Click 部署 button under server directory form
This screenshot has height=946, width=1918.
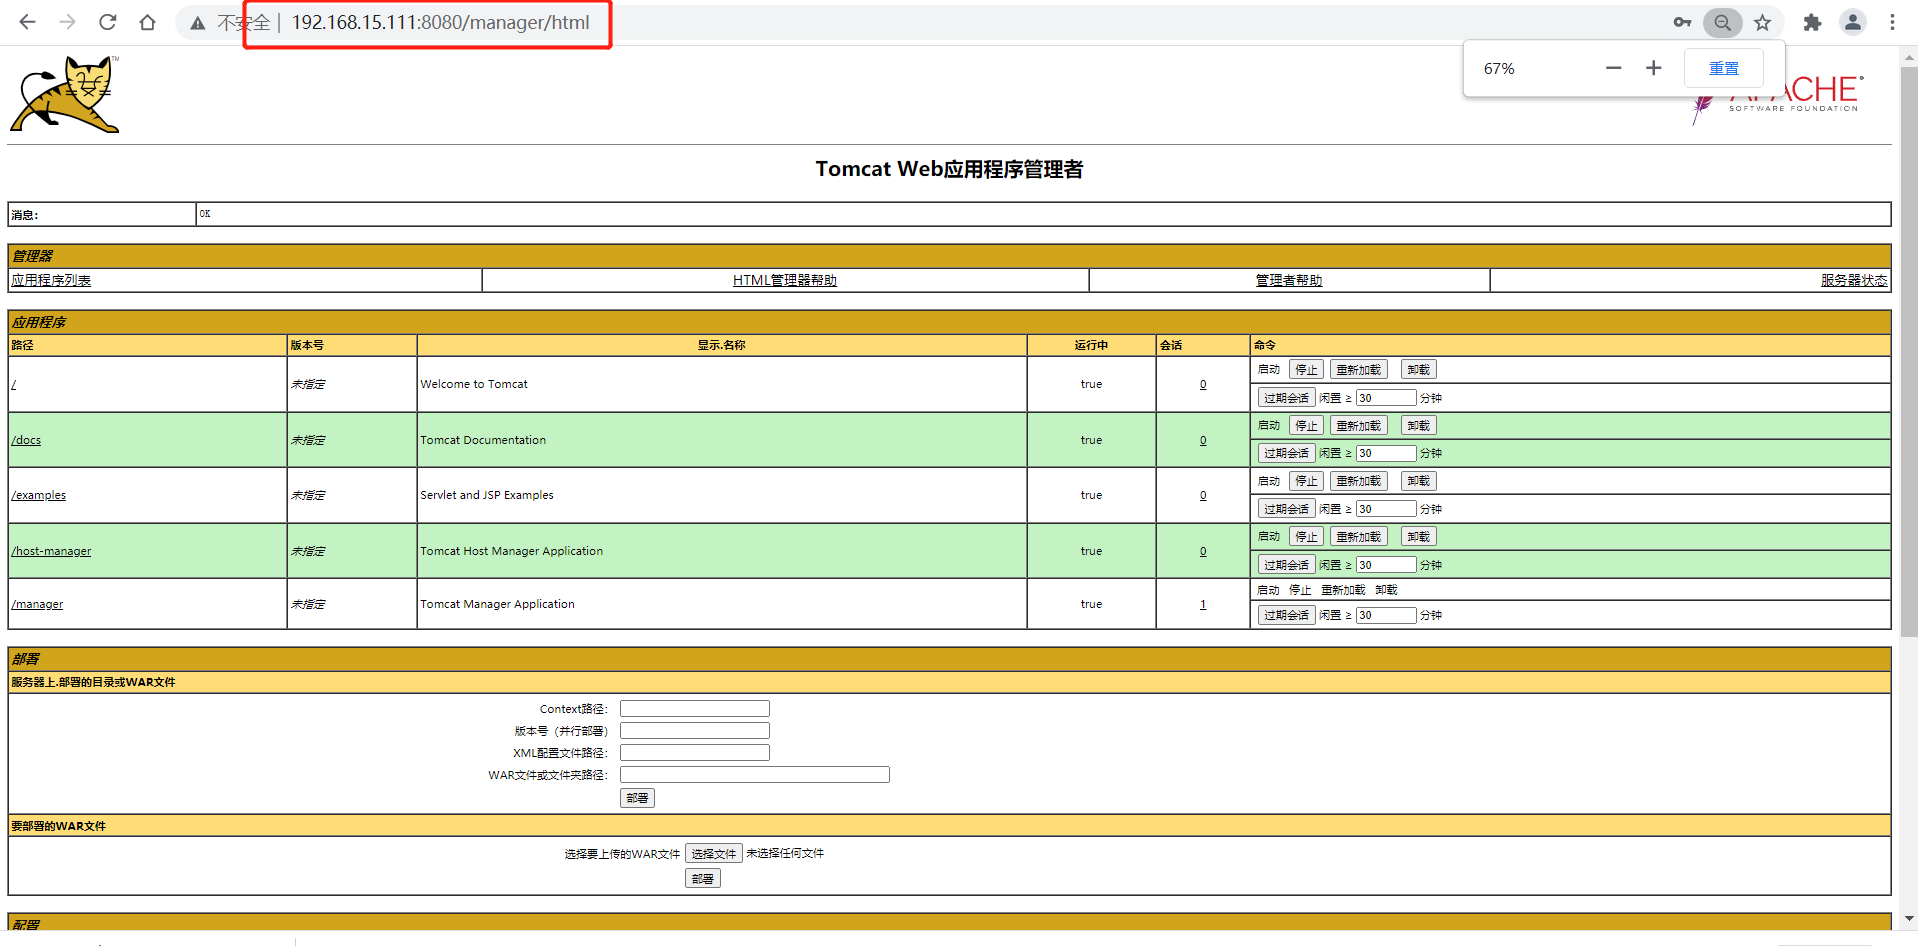tap(637, 798)
